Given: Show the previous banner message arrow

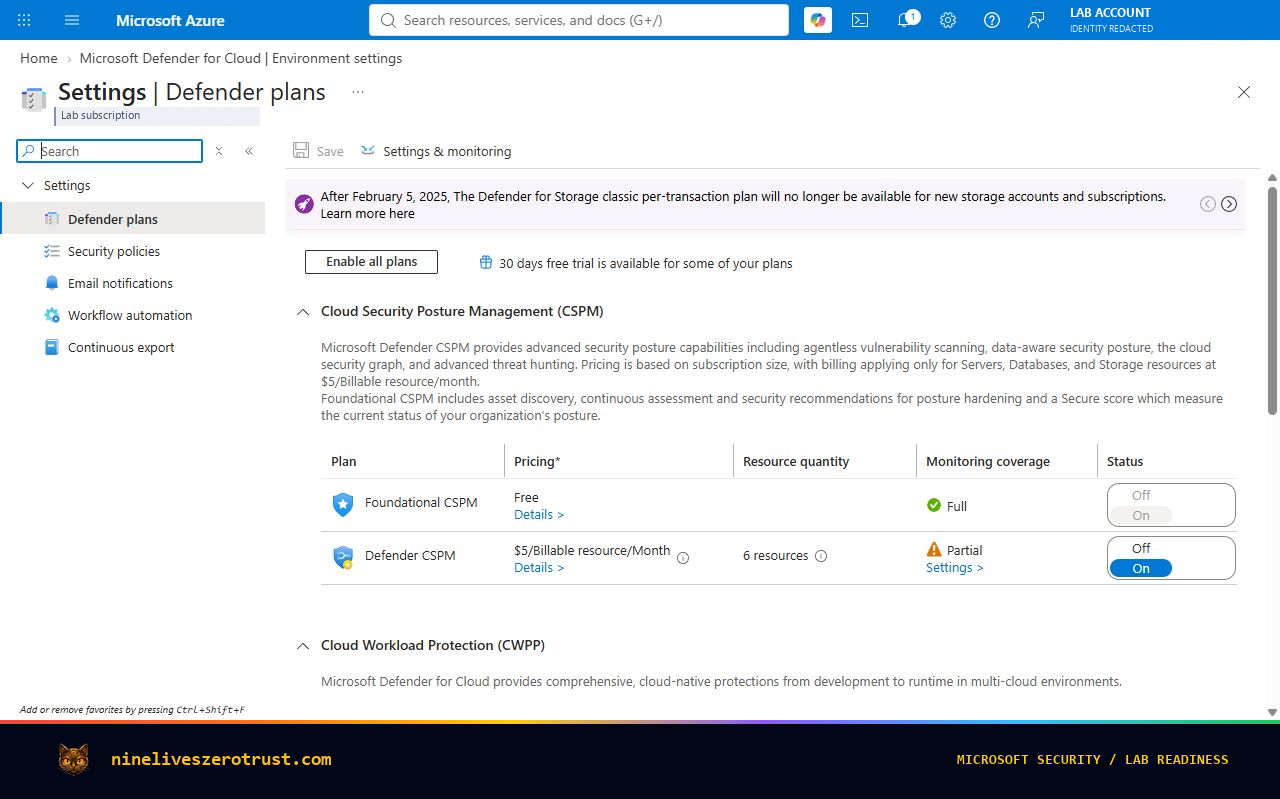Looking at the screenshot, I should point(1208,204).
